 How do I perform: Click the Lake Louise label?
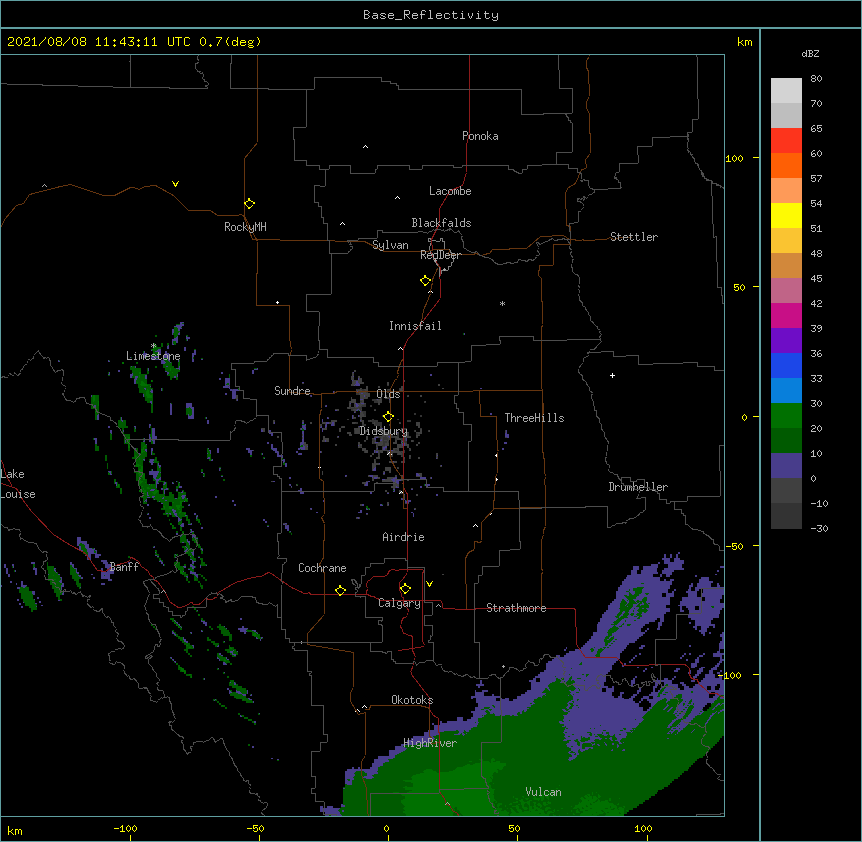(x=18, y=484)
